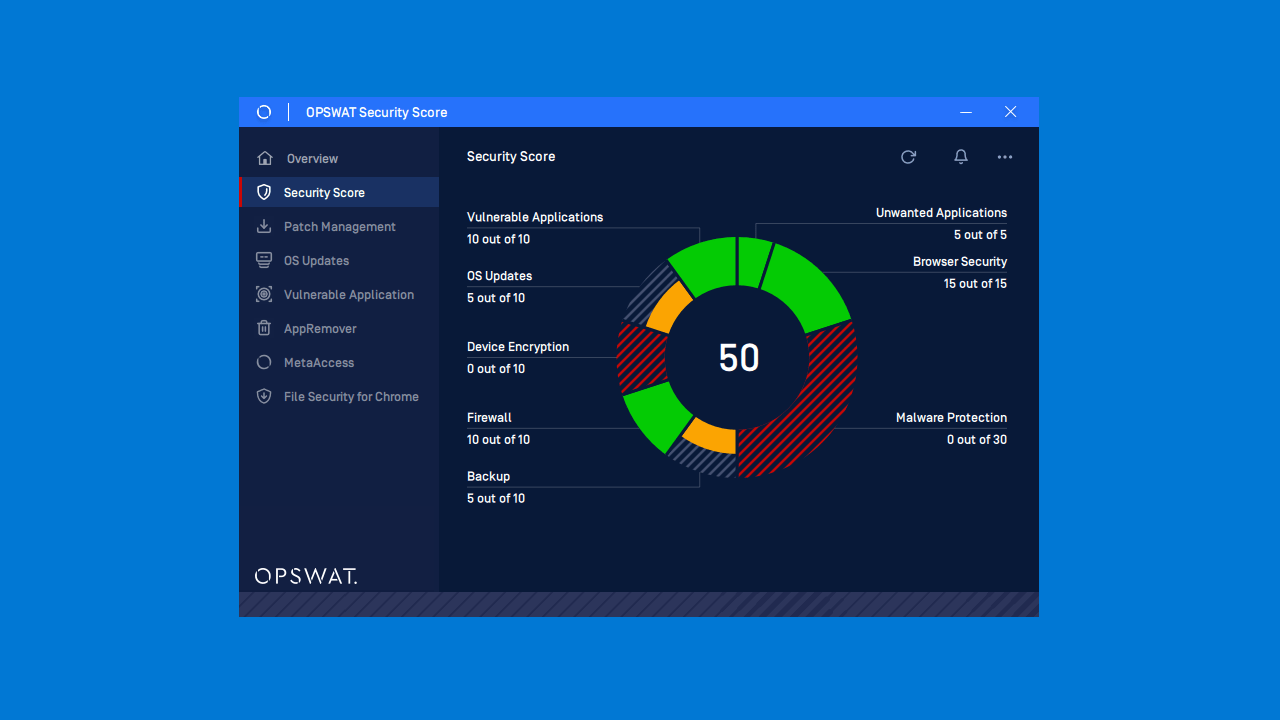Click the orange OS Updates chart segment
Image resolution: width=1280 pixels, height=720 pixels.
pyautogui.click(x=670, y=306)
